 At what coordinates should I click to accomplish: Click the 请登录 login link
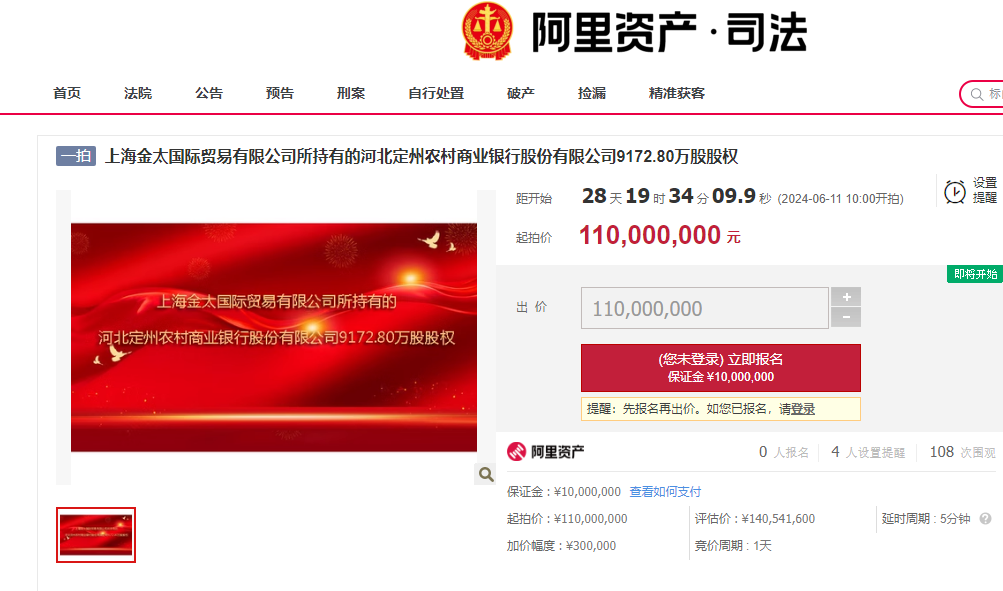(x=797, y=409)
